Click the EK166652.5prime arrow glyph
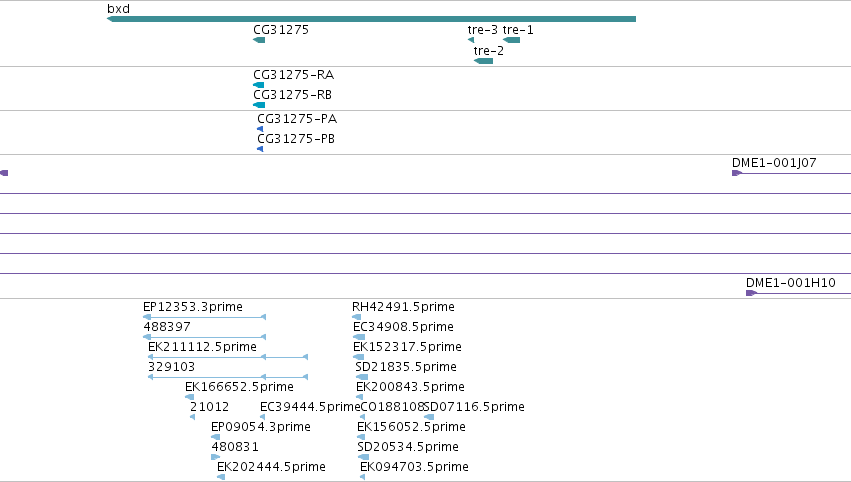The width and height of the screenshot is (851, 482). click(x=189, y=397)
